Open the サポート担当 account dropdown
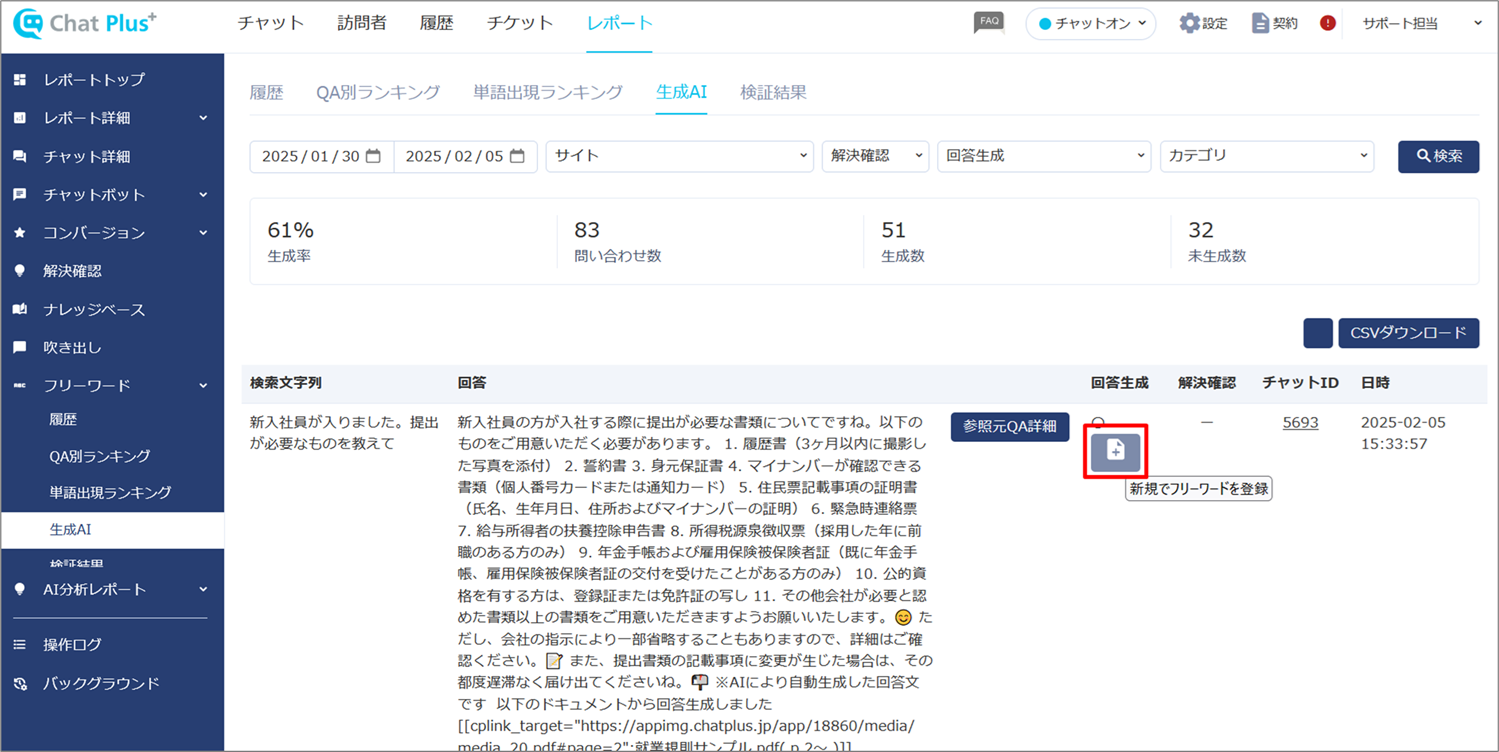 coord(1422,24)
